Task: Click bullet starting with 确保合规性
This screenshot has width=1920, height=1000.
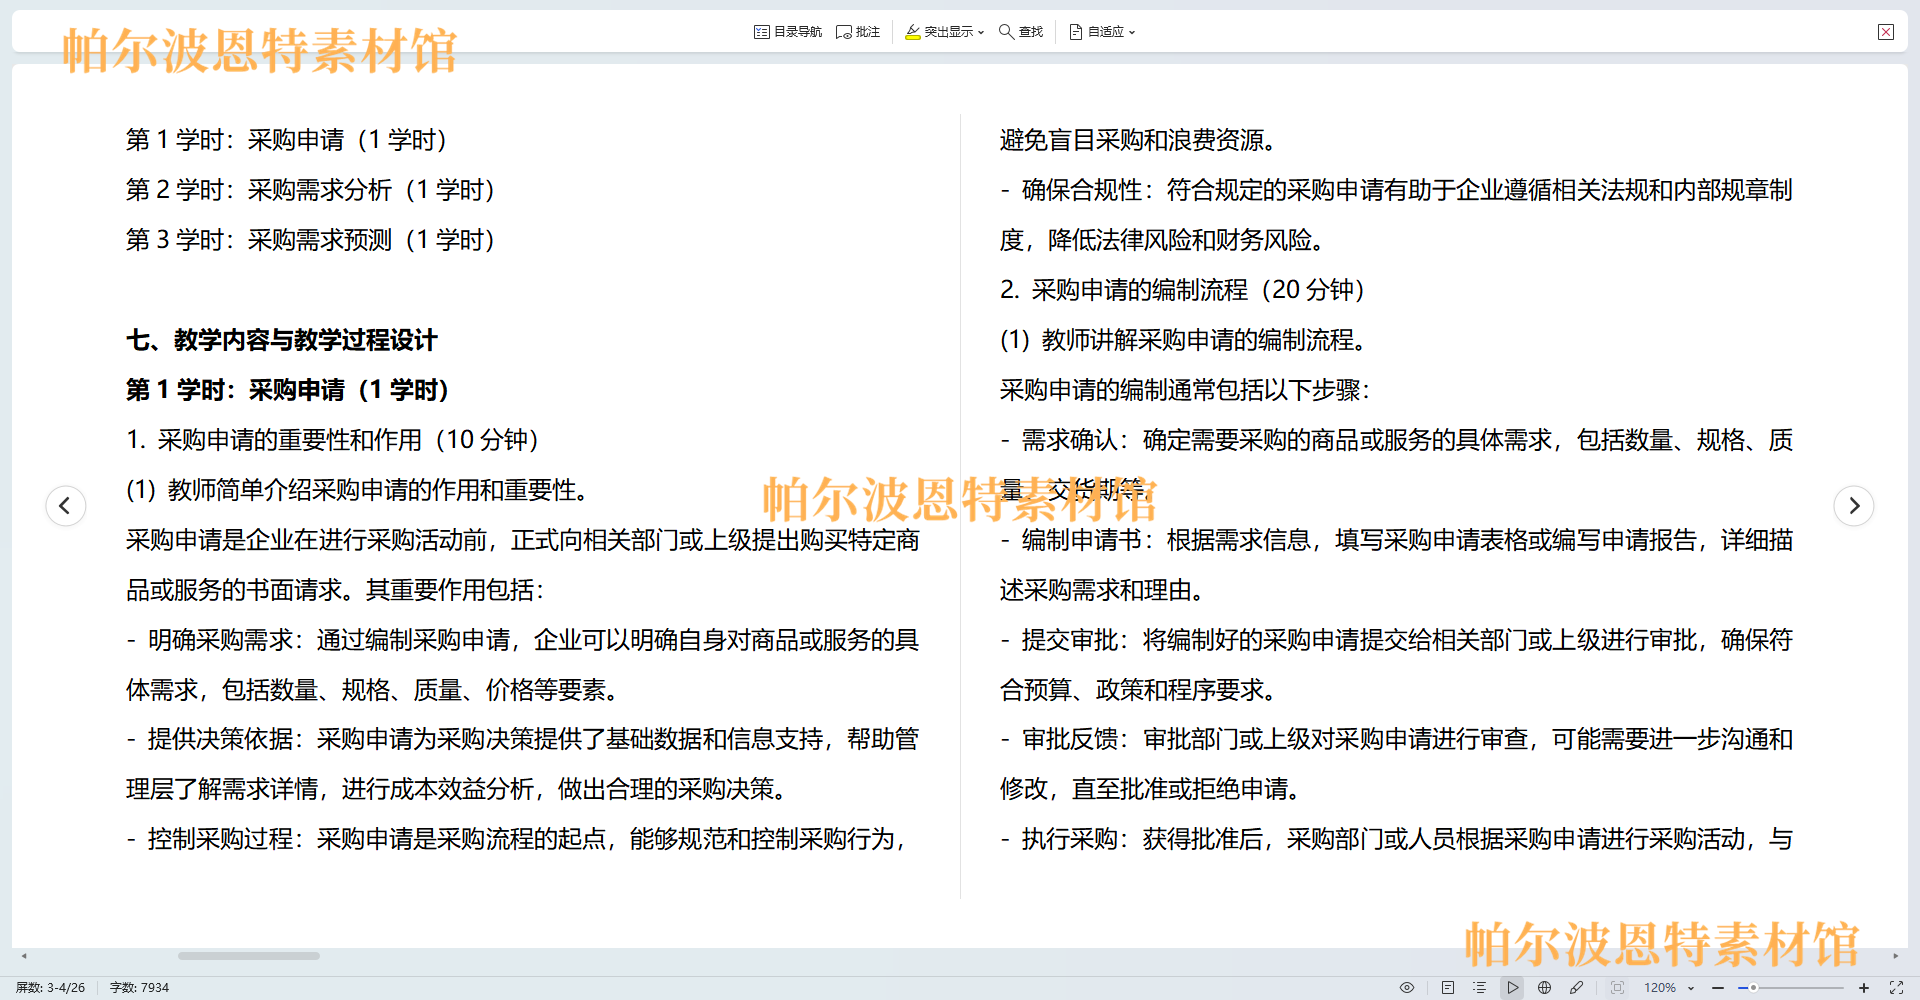Action: [1397, 215]
